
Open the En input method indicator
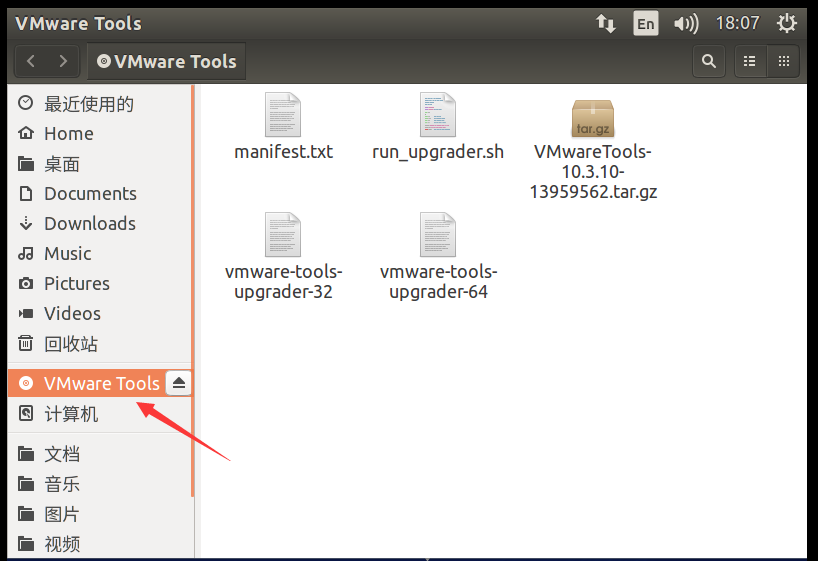[646, 23]
